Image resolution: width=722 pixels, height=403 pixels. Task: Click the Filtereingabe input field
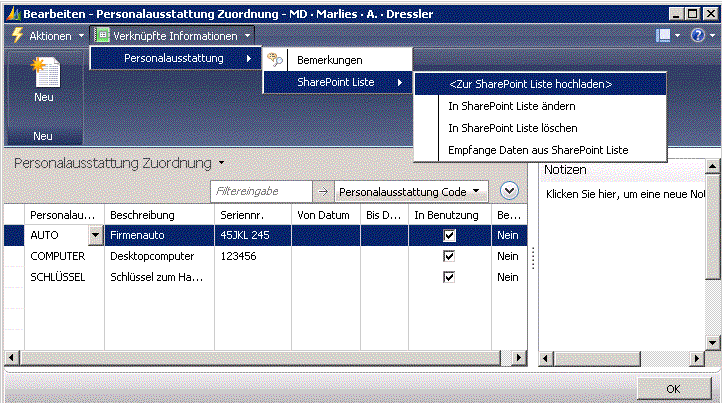pos(261,190)
